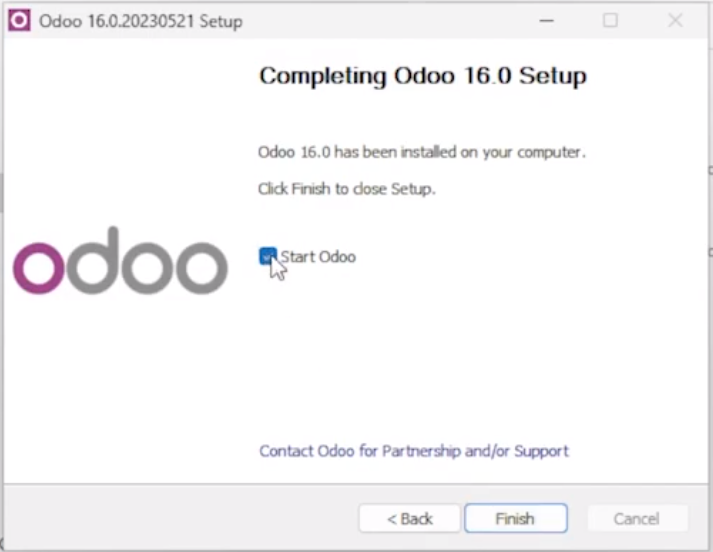Click the word "Support" in the contact link
713x552 pixels.
pyautogui.click(x=541, y=451)
